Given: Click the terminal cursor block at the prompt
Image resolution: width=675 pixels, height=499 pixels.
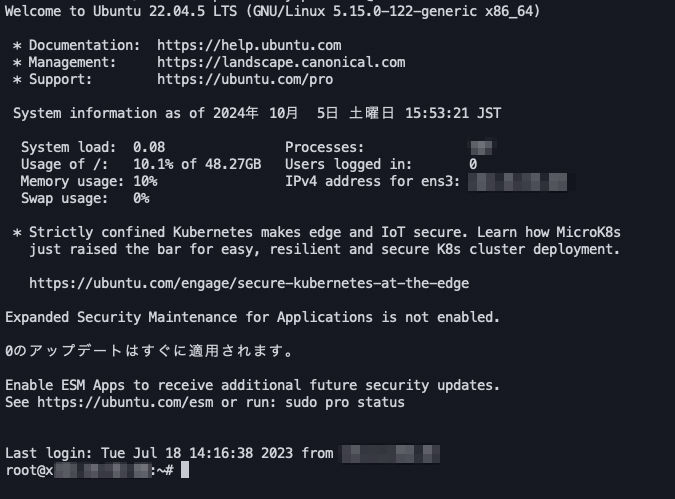Looking at the screenshot, I should (x=185, y=470).
